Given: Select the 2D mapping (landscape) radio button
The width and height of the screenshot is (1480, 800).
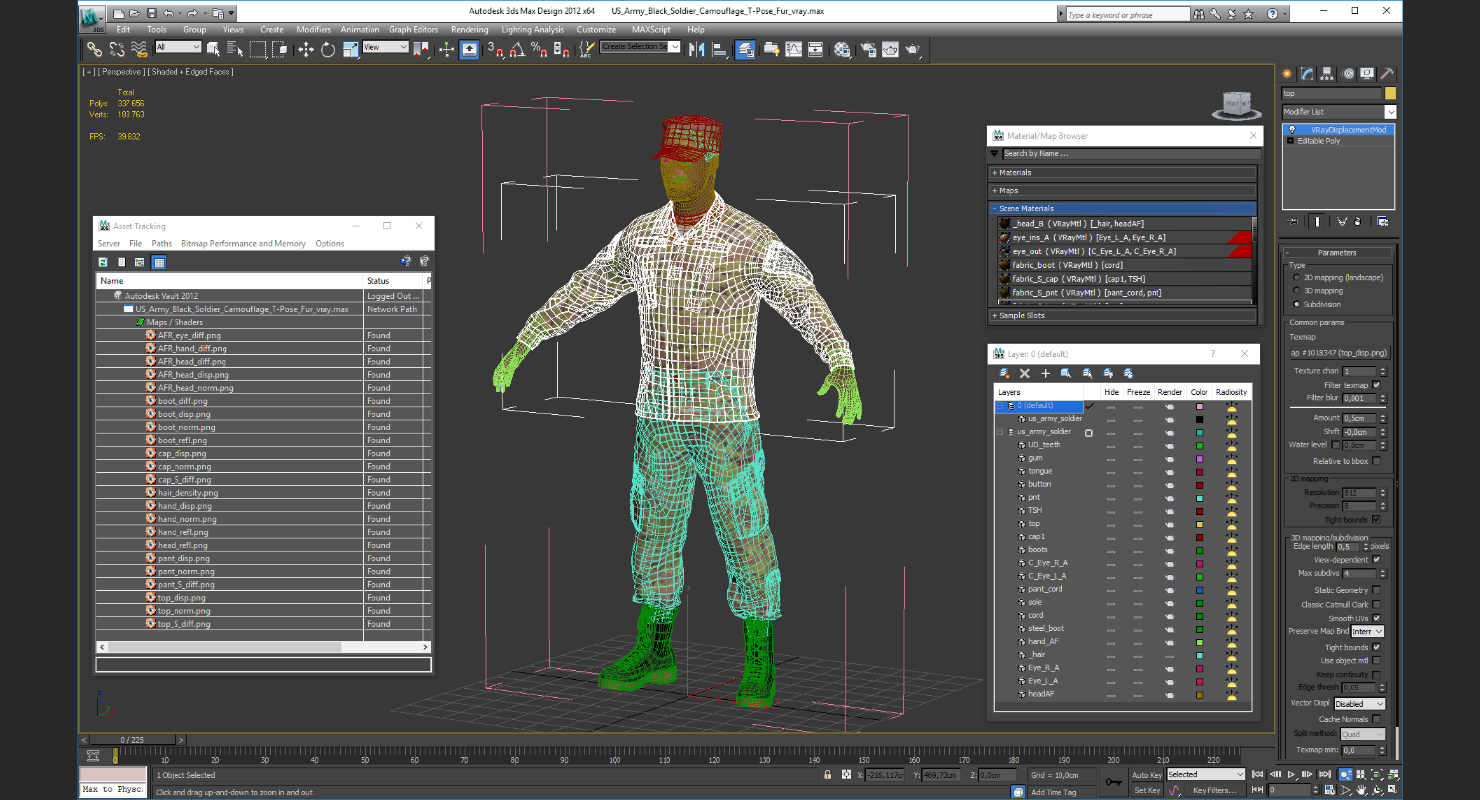Looking at the screenshot, I should pos(1297,277).
